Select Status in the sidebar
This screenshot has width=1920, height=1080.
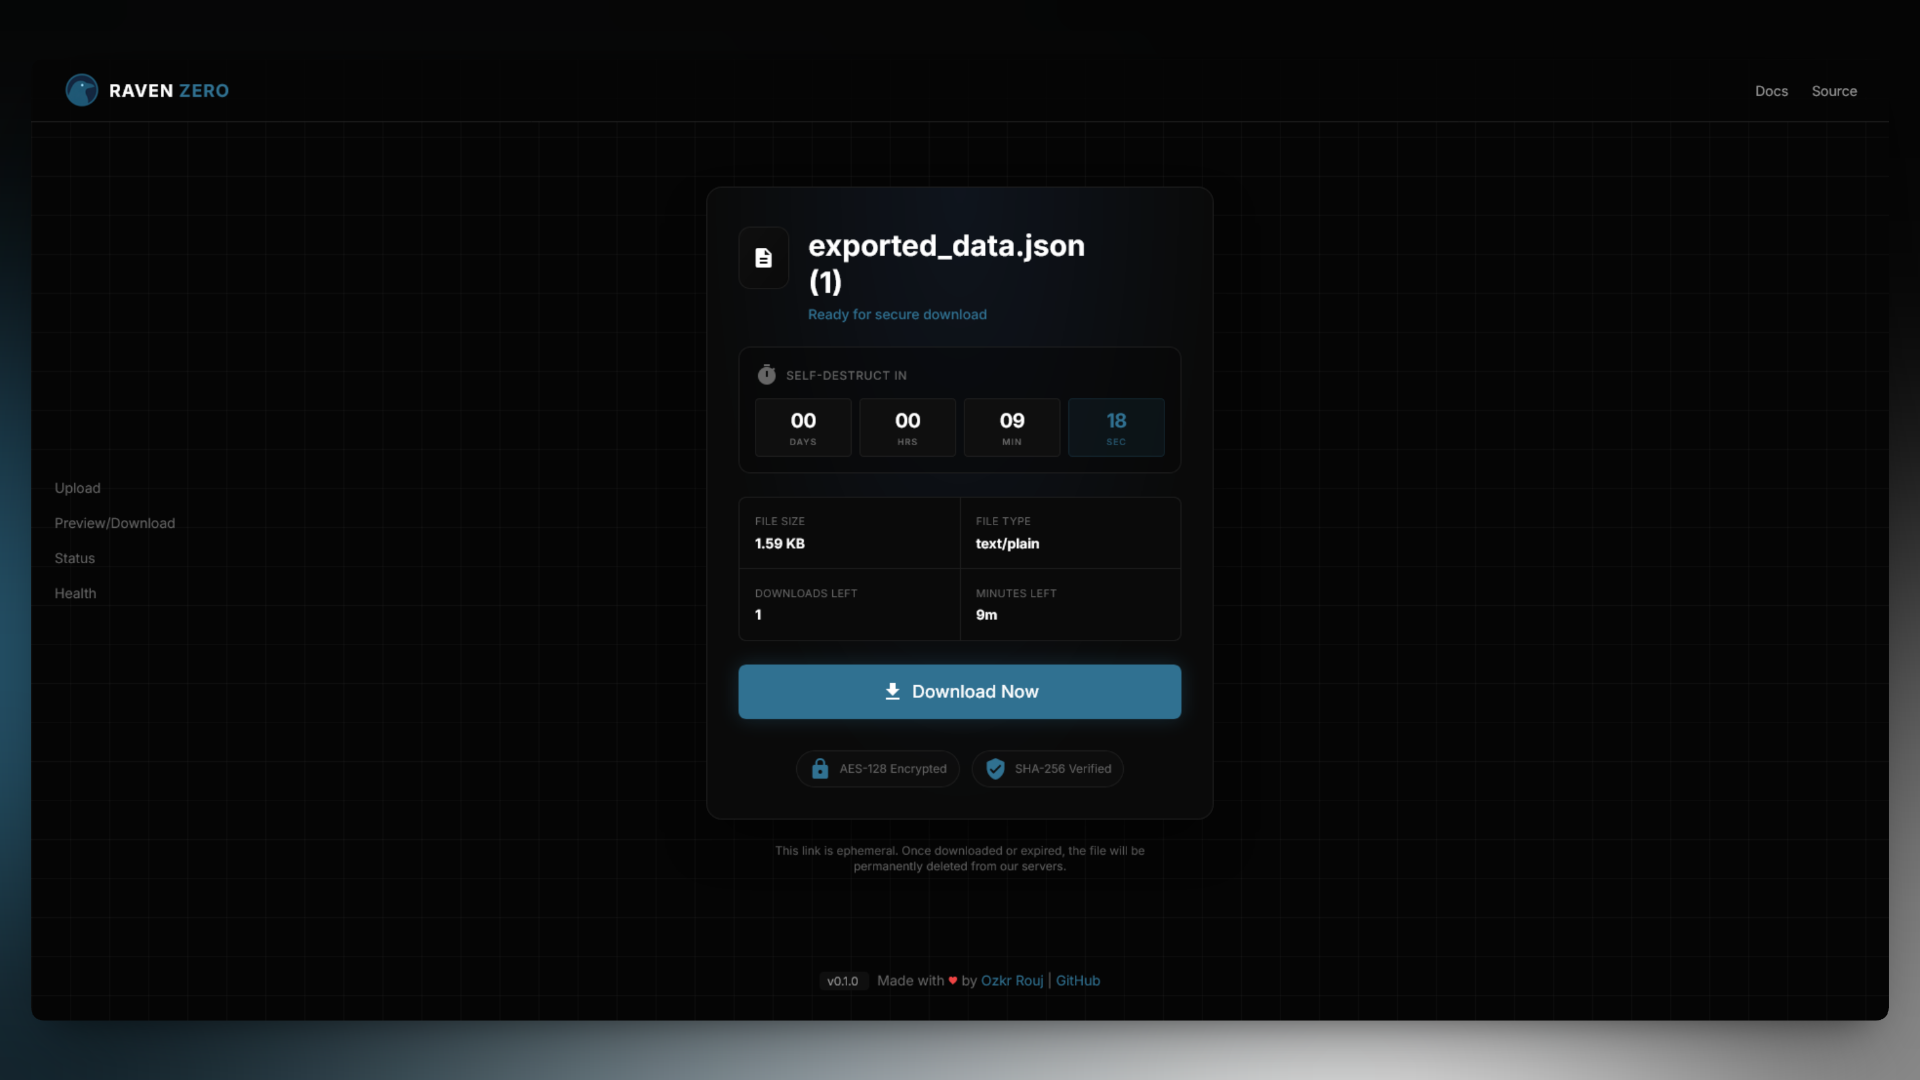tap(74, 558)
